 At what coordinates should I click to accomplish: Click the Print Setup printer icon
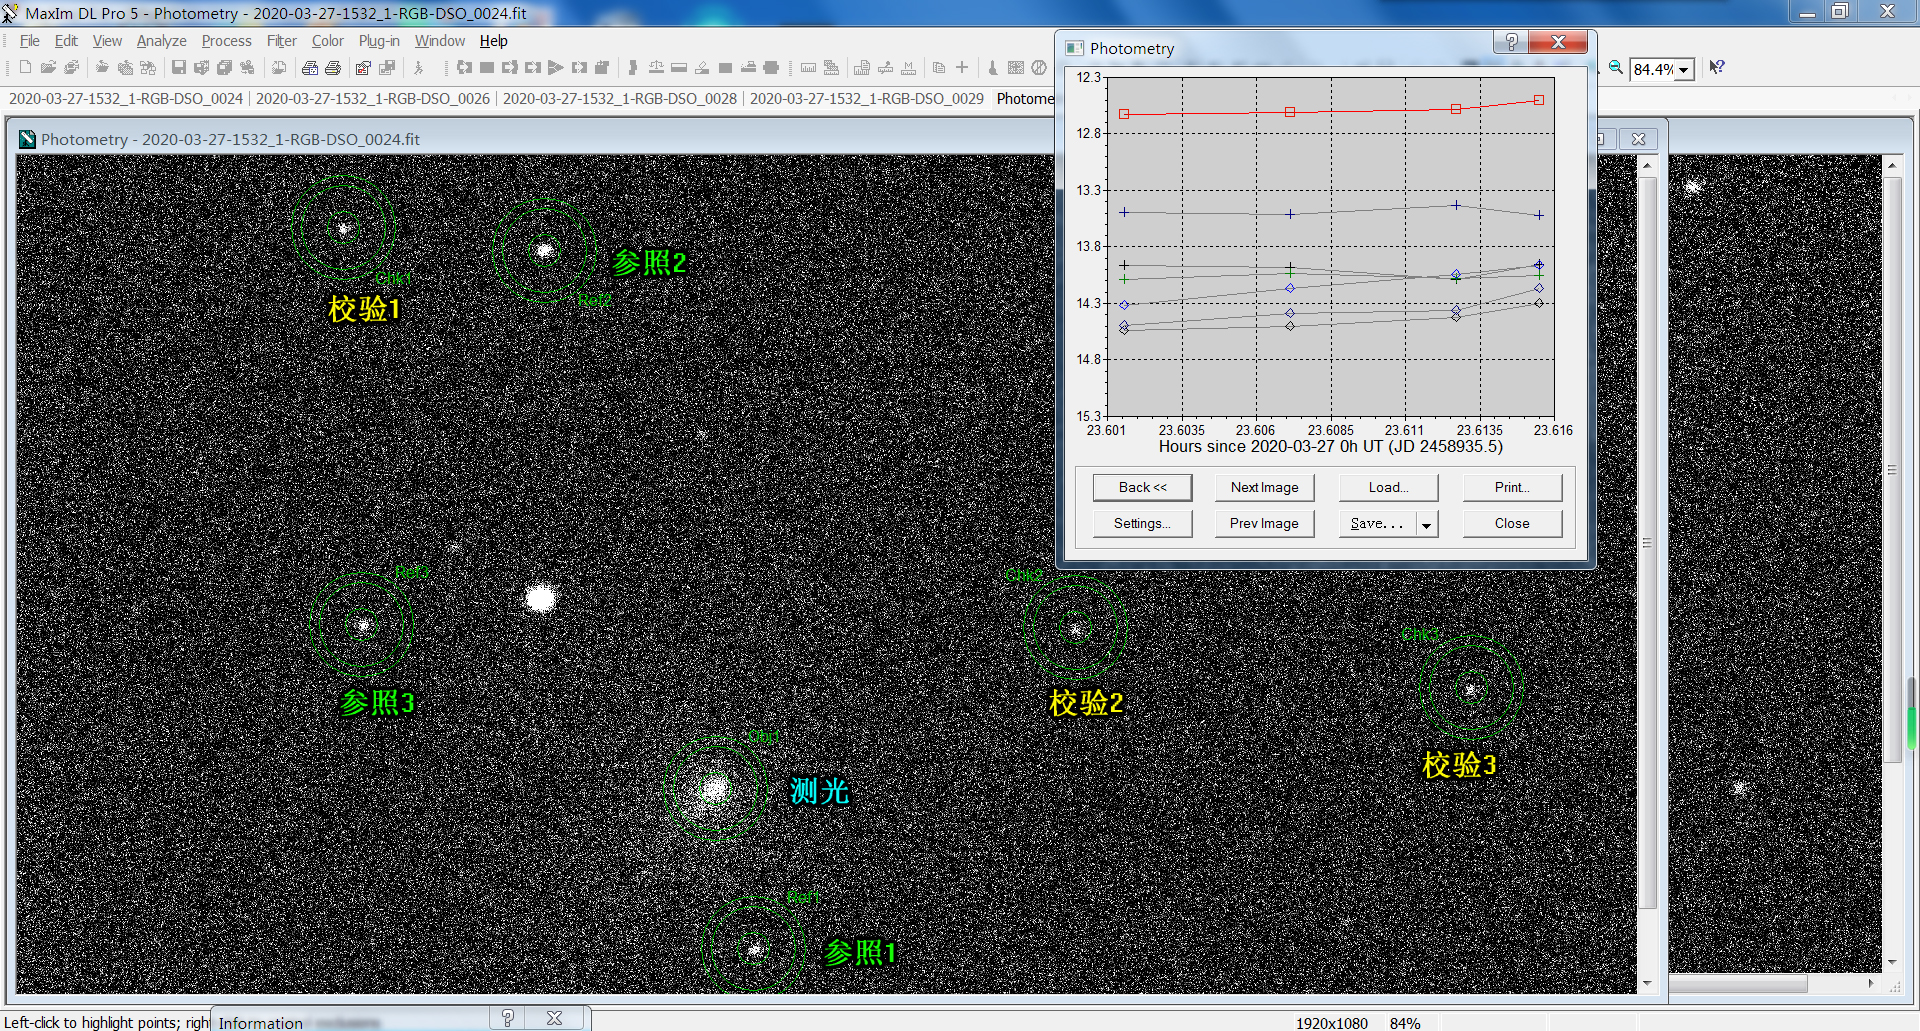coord(310,68)
